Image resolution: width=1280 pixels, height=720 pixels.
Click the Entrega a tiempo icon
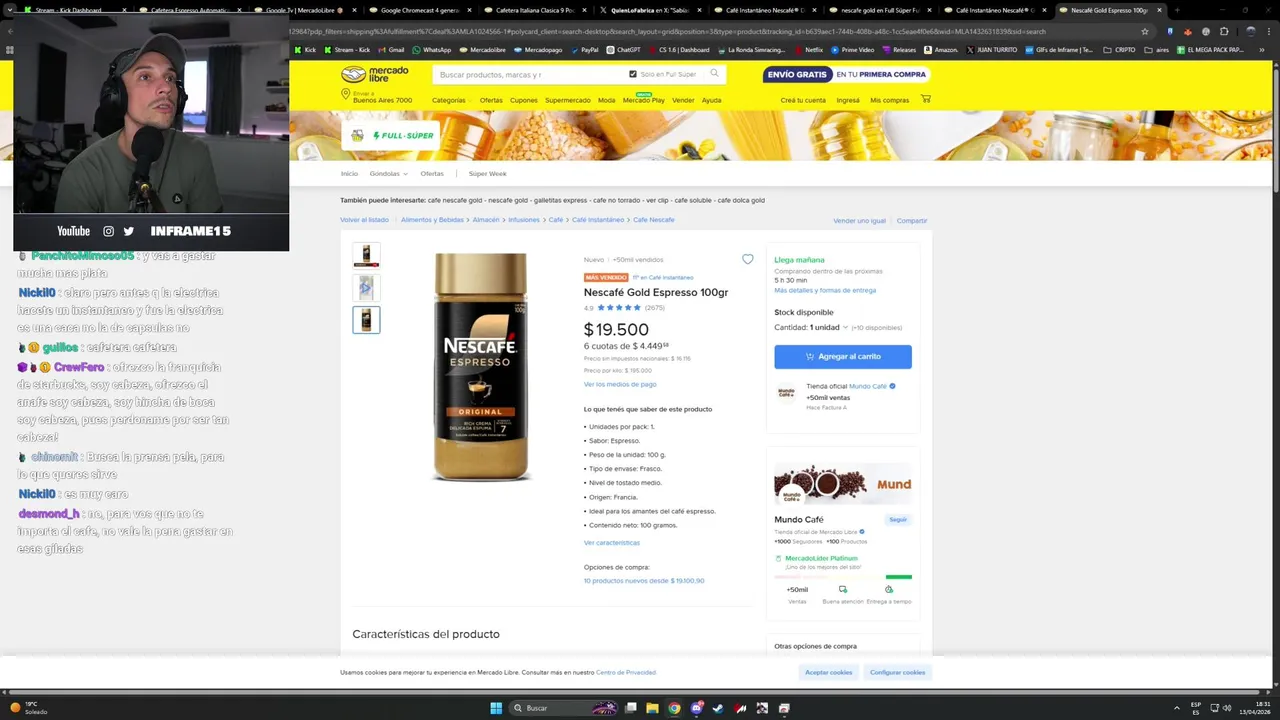[889, 589]
